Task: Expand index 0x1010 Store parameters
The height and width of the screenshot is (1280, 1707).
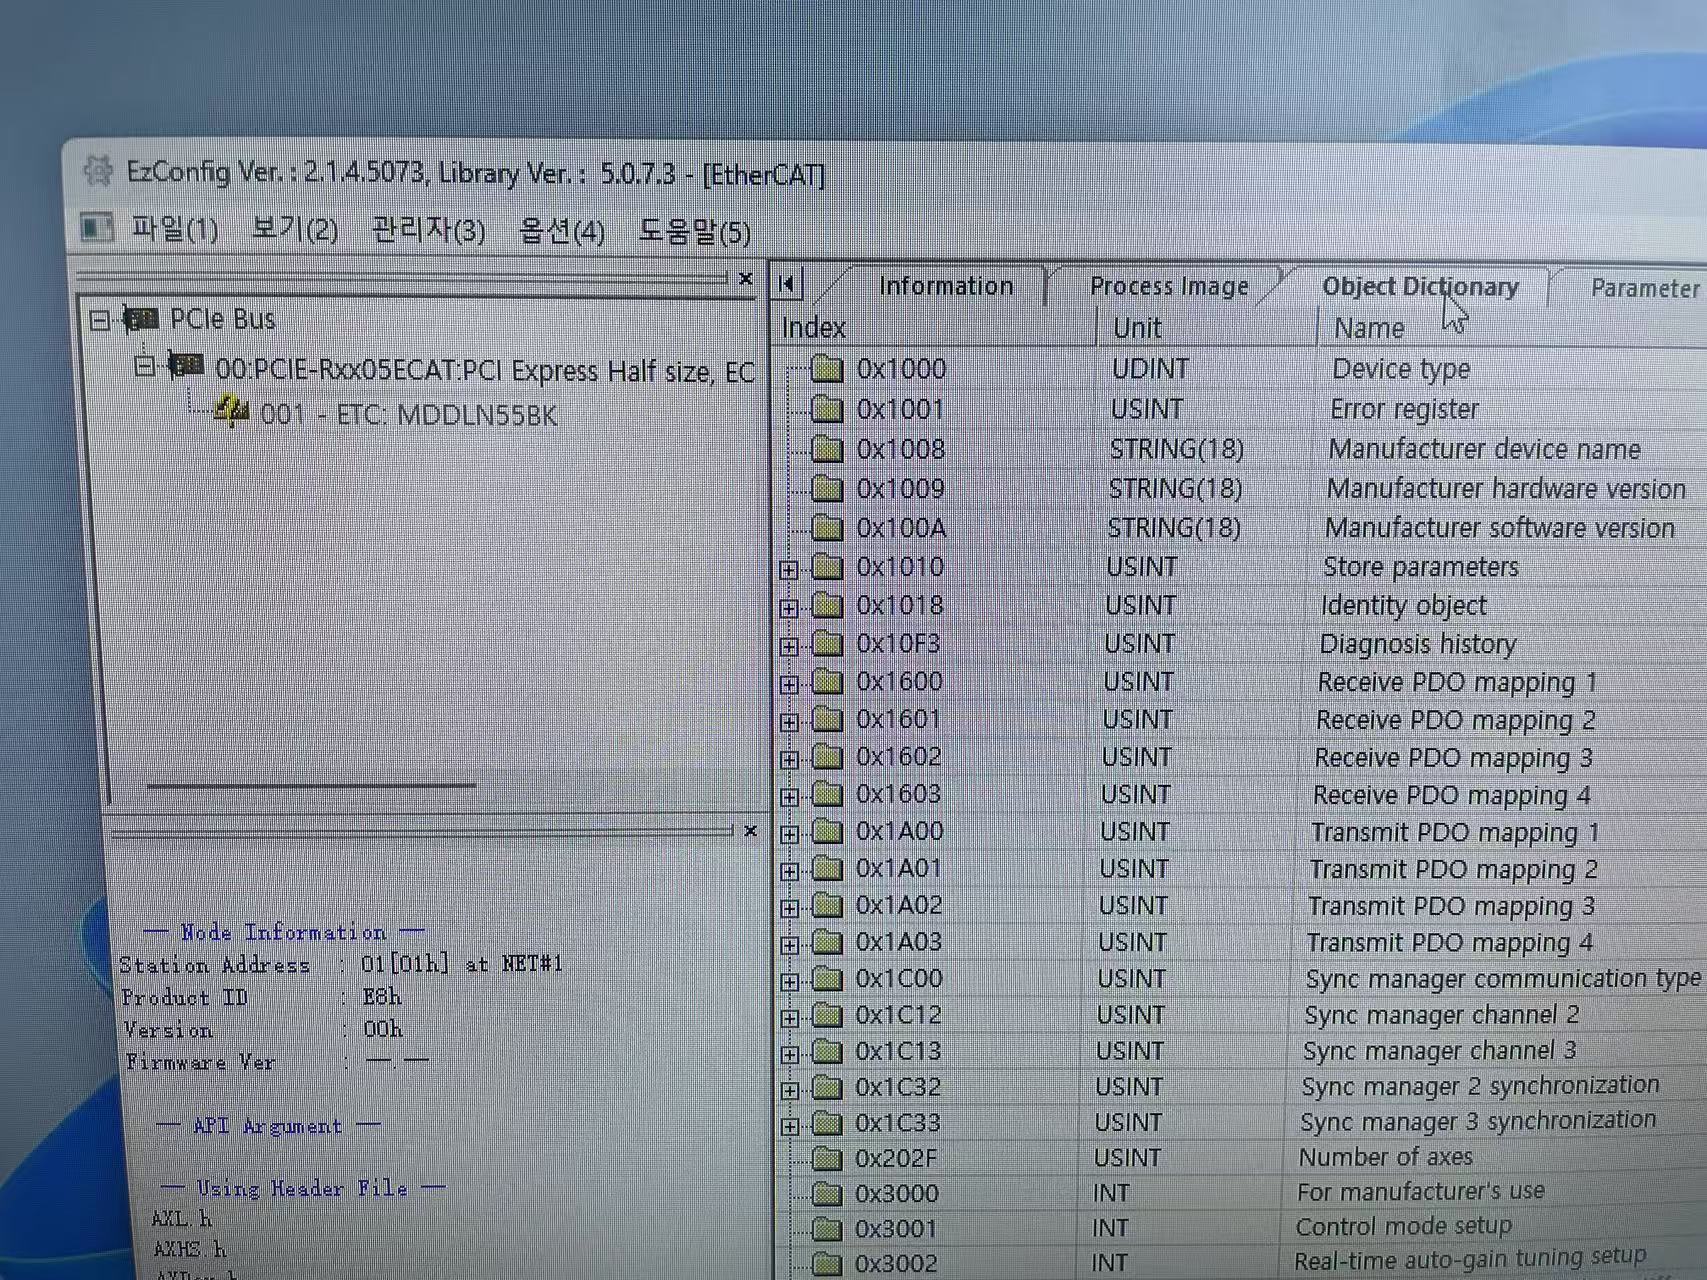Action: 789,570
